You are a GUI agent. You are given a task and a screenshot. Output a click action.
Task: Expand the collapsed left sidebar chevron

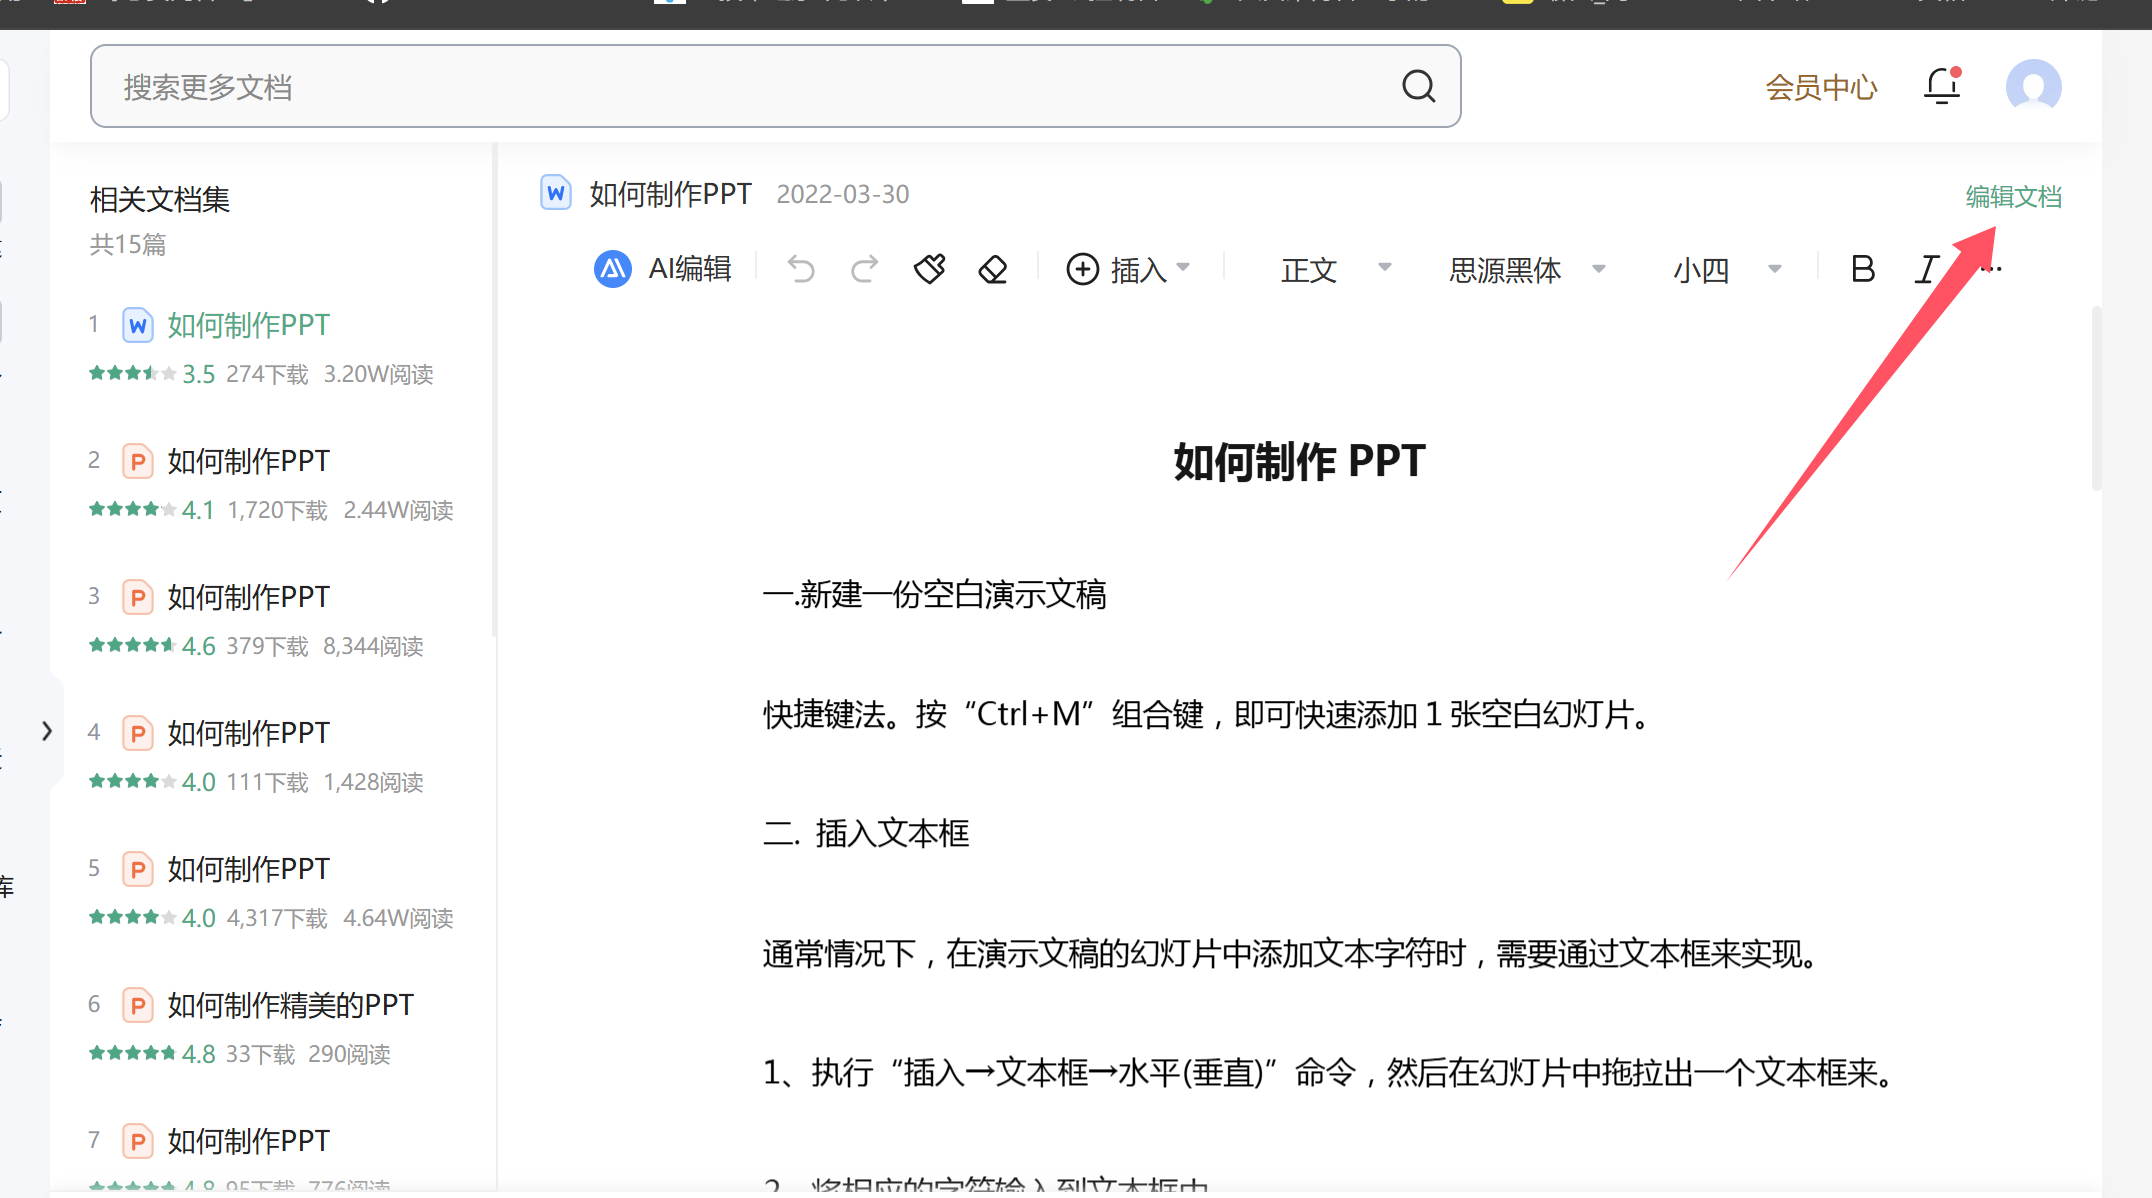pyautogui.click(x=46, y=731)
